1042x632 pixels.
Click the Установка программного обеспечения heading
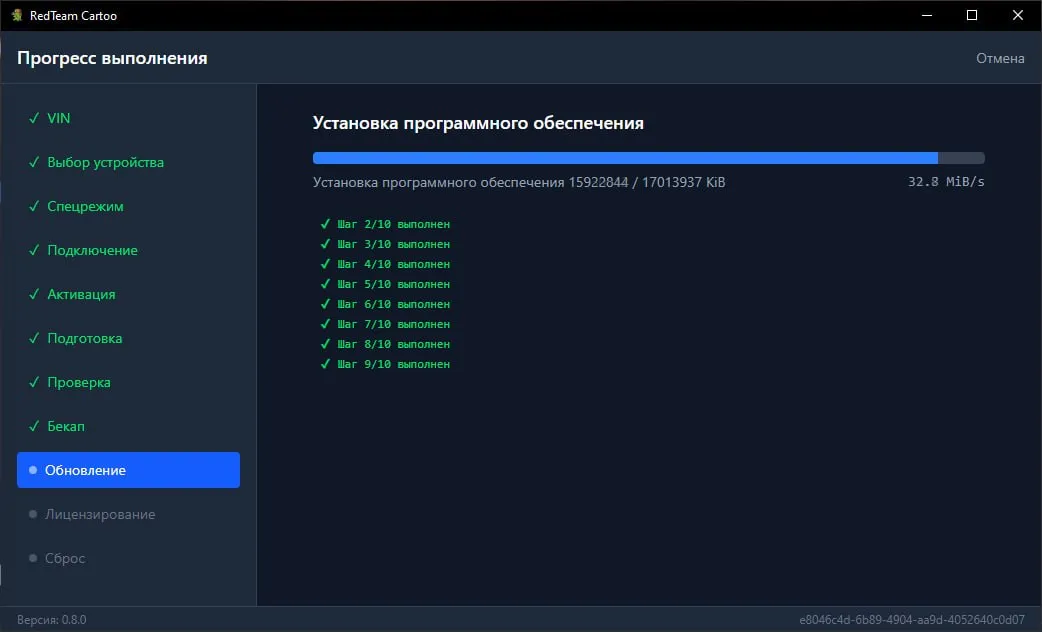478,124
